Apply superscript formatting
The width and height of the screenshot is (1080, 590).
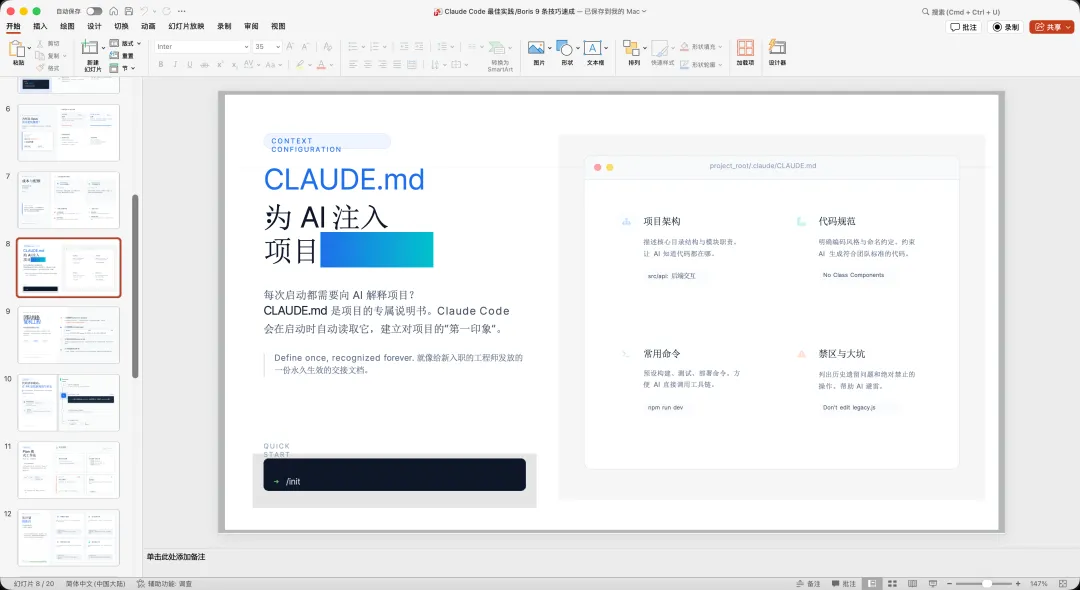click(220, 64)
